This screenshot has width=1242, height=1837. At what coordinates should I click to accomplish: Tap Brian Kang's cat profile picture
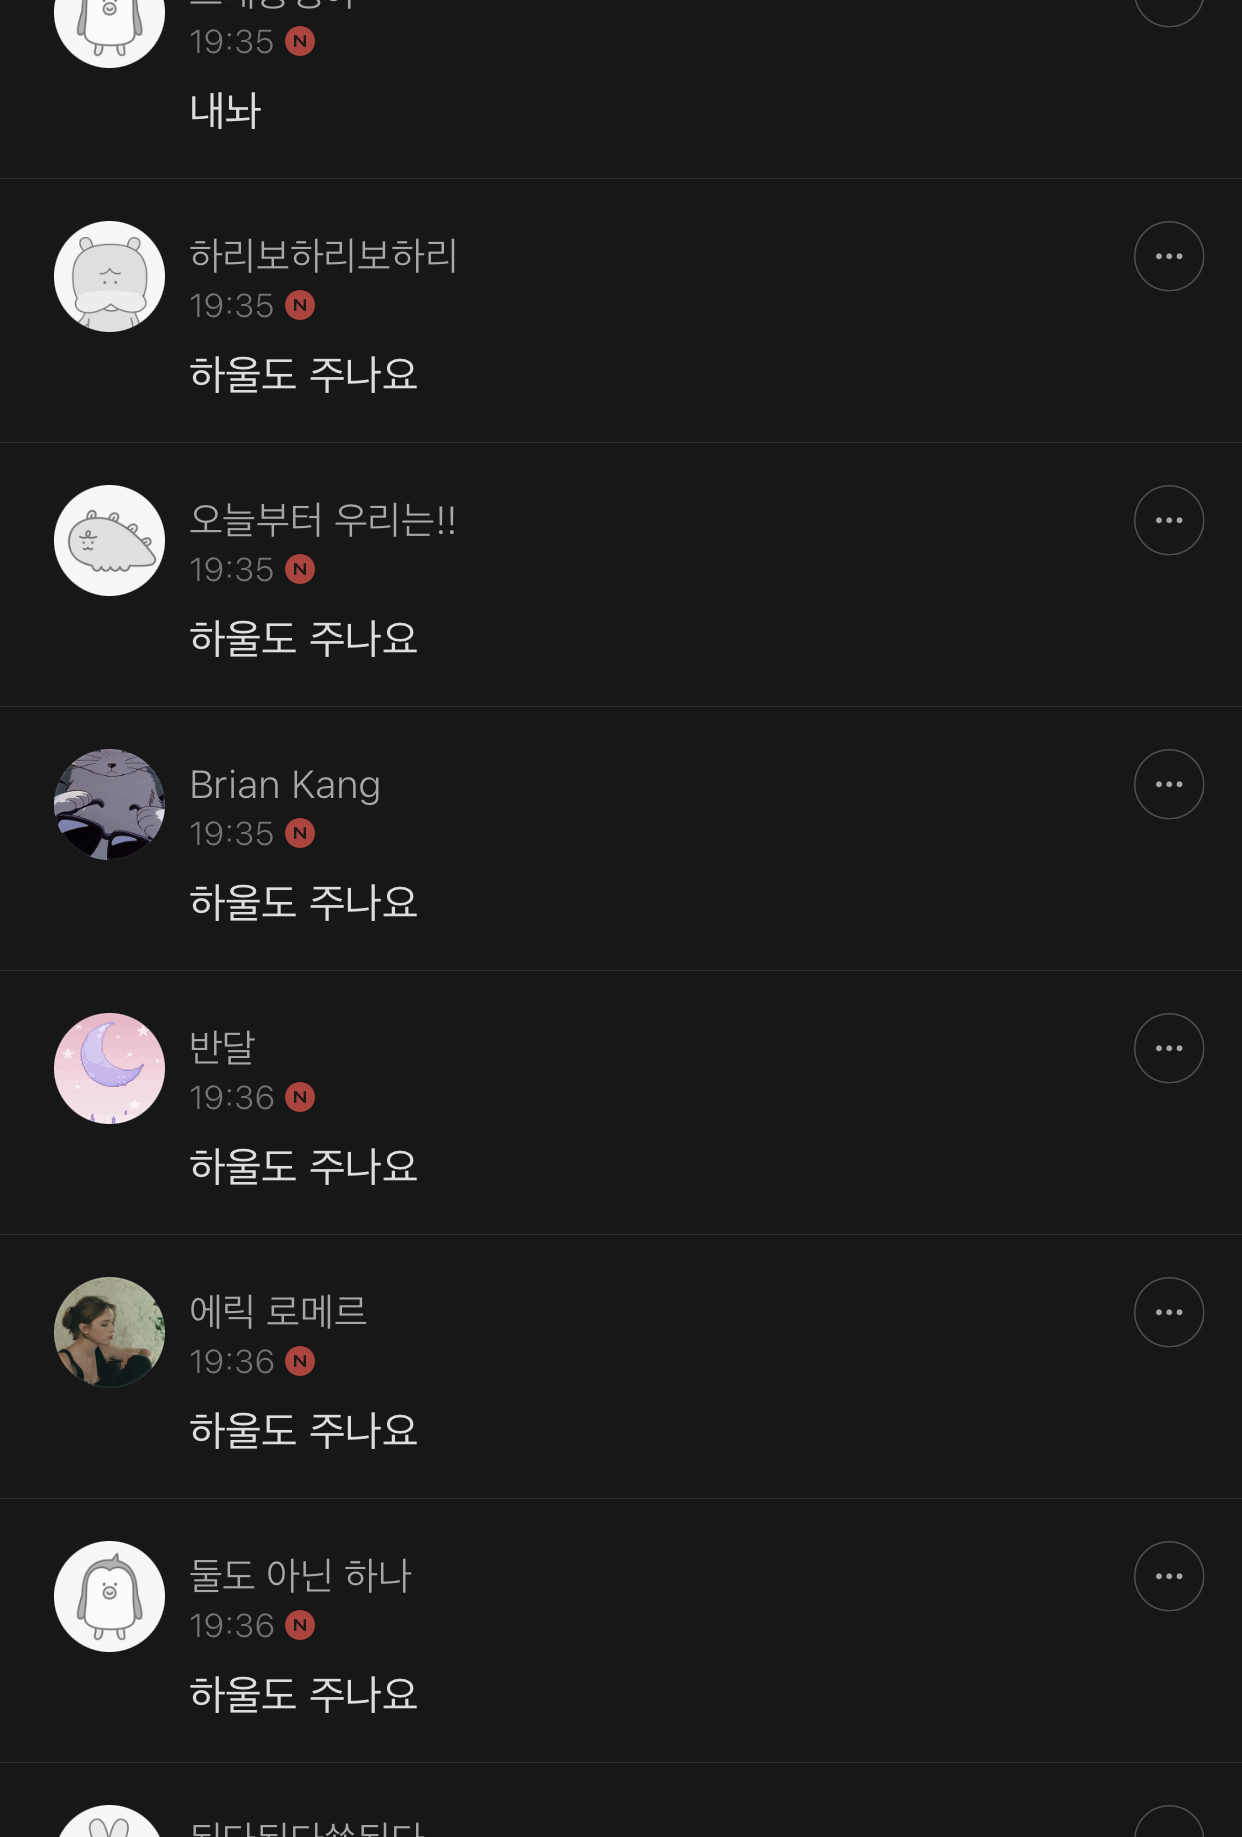pos(109,805)
